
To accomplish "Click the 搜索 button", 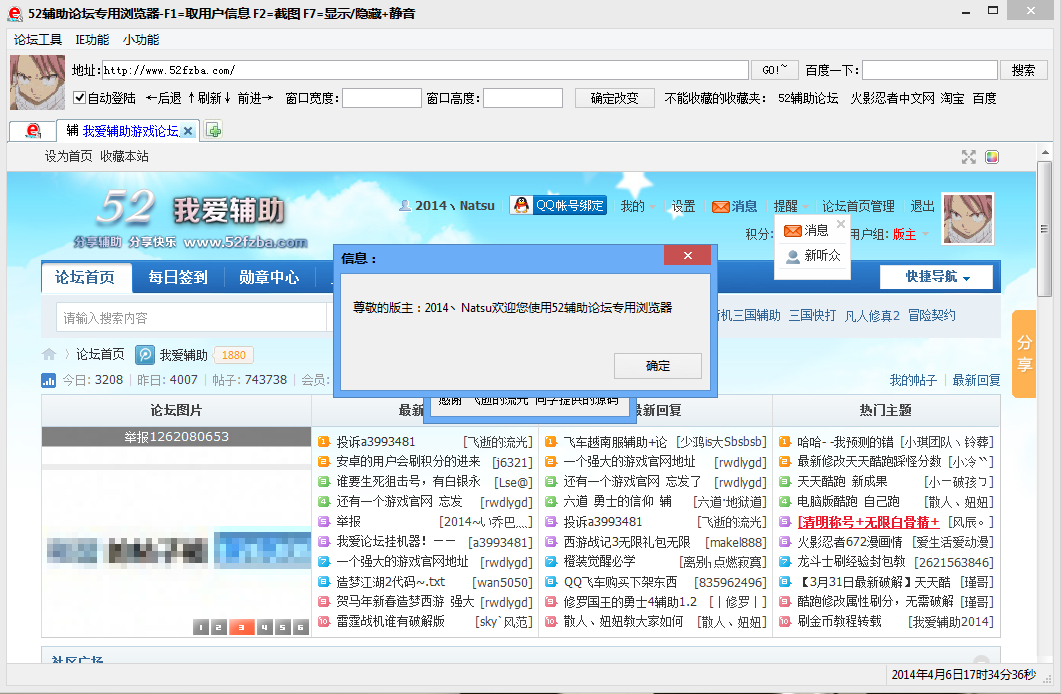I will click(1023, 70).
